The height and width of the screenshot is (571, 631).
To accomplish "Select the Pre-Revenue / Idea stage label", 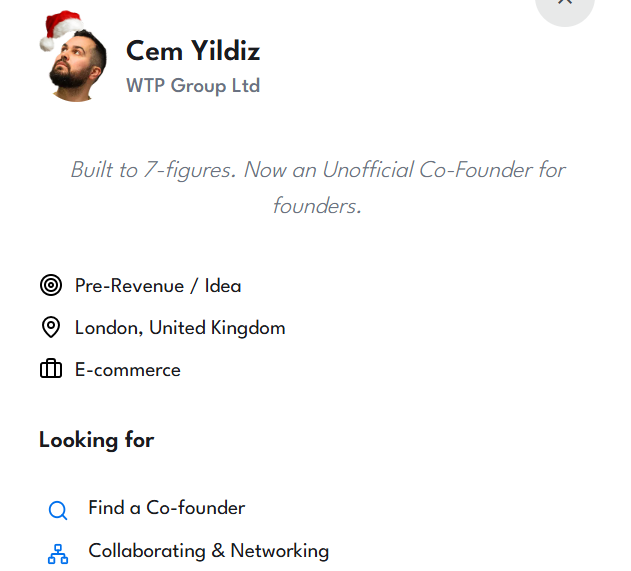I will point(158,286).
